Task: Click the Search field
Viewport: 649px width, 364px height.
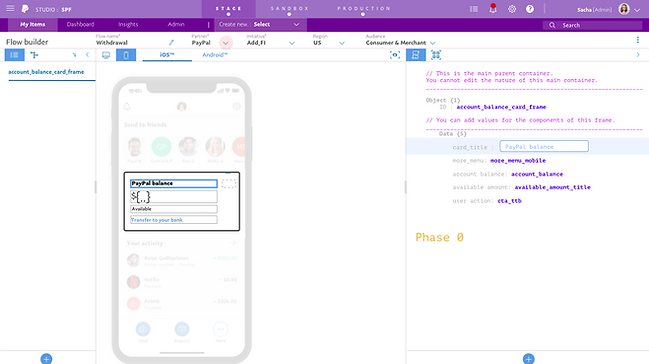Action: 592,25
